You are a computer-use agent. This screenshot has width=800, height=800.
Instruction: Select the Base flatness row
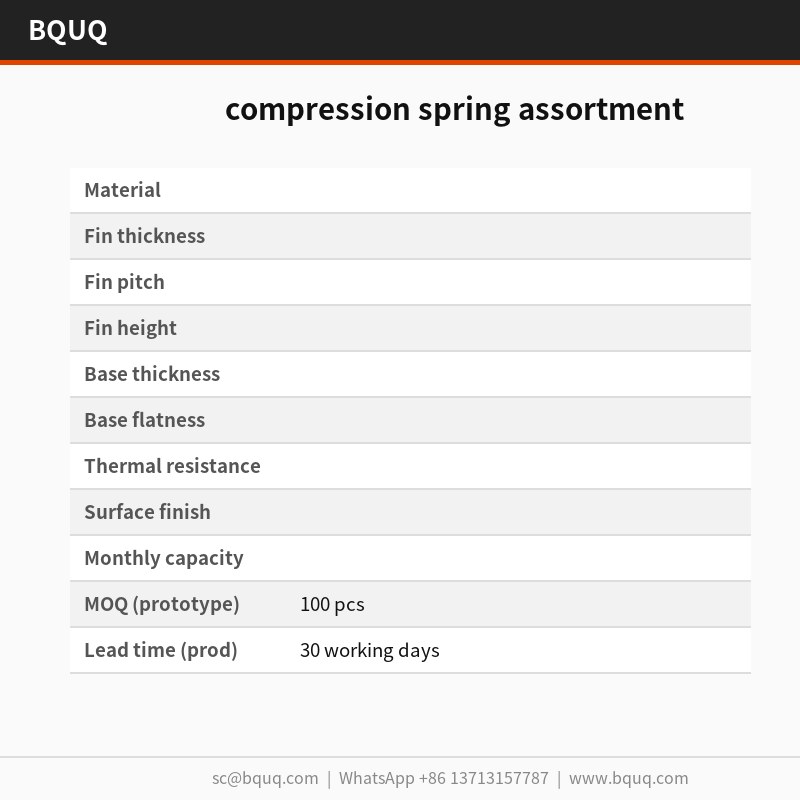click(x=410, y=420)
